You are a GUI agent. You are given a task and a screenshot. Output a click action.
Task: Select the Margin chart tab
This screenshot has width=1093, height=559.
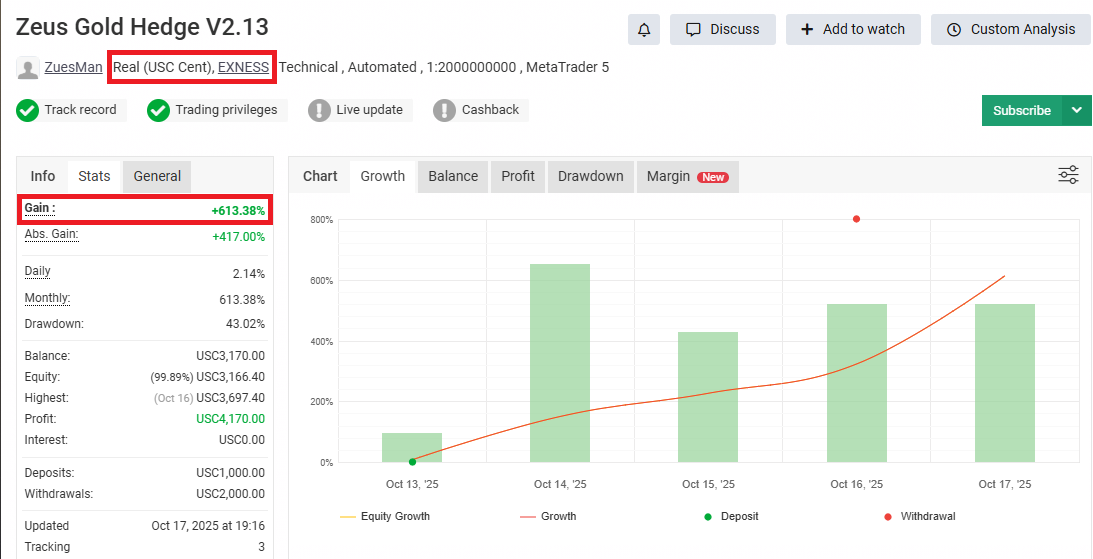(x=686, y=176)
